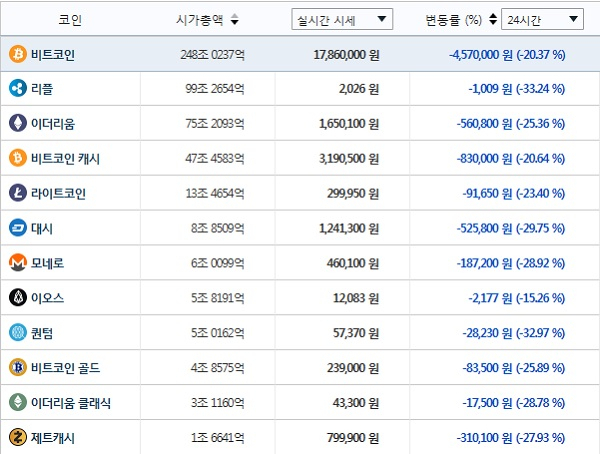Click price 239,000 원
The width and height of the screenshot is (600, 454).
[353, 368]
